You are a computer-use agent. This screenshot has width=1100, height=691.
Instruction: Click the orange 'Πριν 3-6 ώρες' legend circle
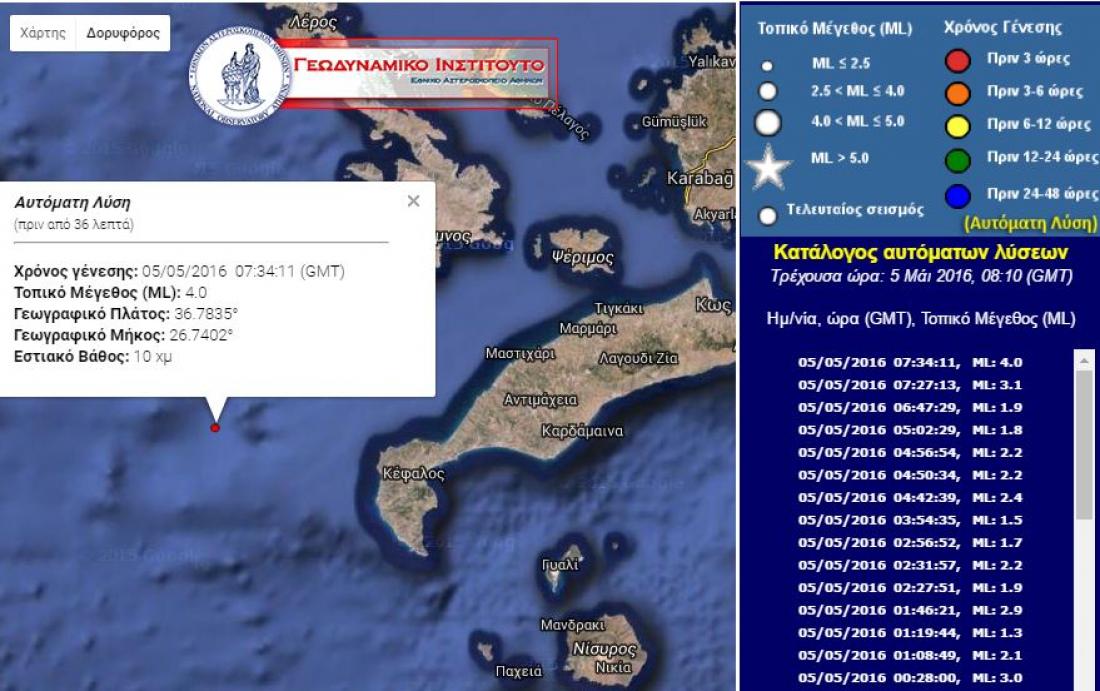pos(958,91)
